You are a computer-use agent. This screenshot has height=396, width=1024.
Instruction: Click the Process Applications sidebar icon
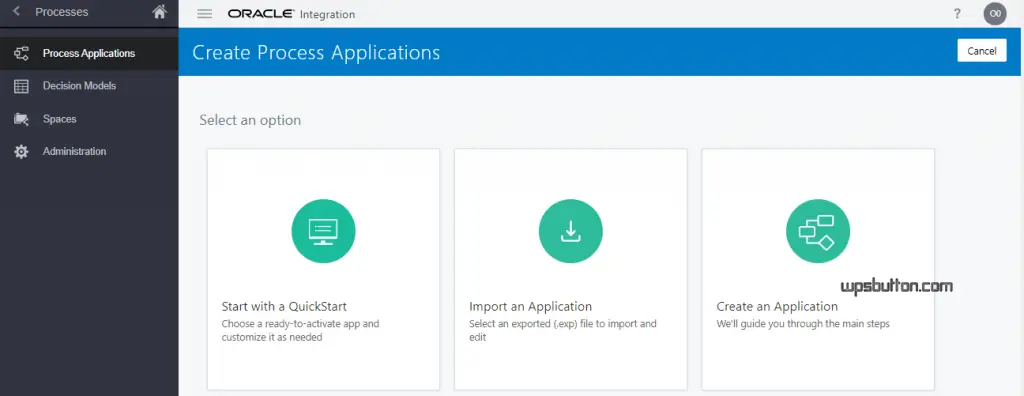point(22,54)
